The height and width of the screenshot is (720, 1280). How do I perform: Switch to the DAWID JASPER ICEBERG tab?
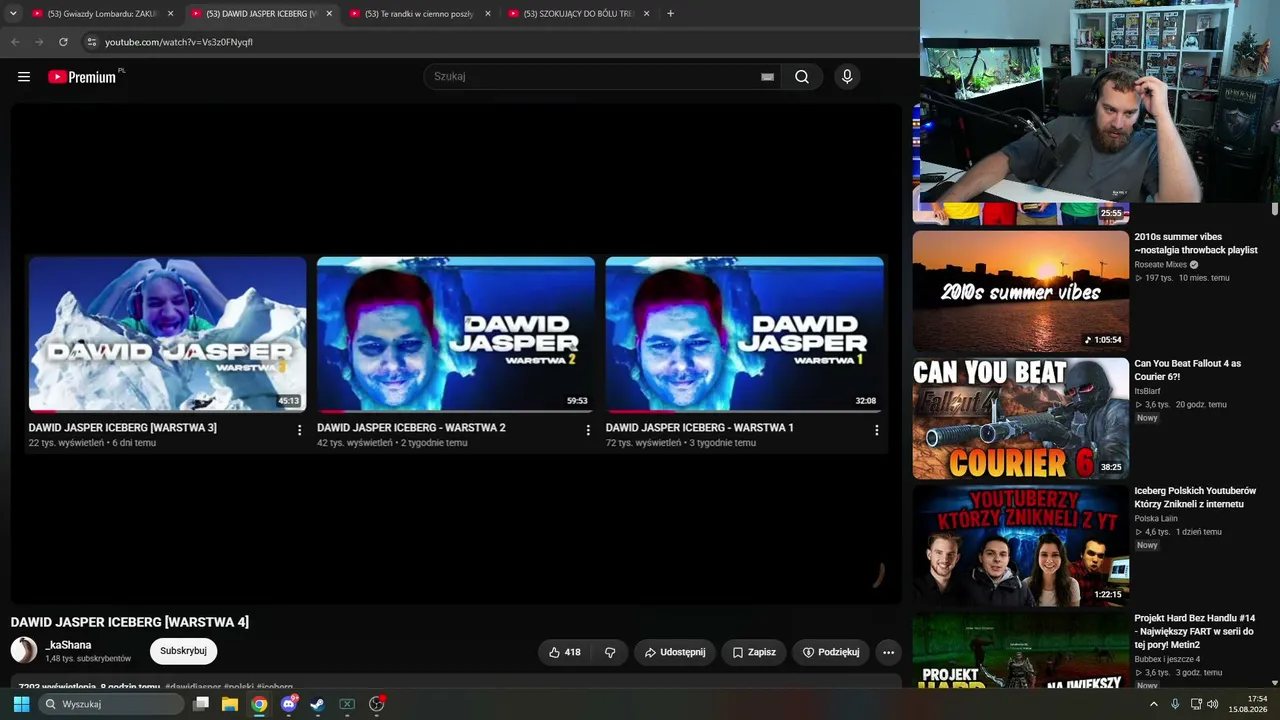click(x=262, y=14)
